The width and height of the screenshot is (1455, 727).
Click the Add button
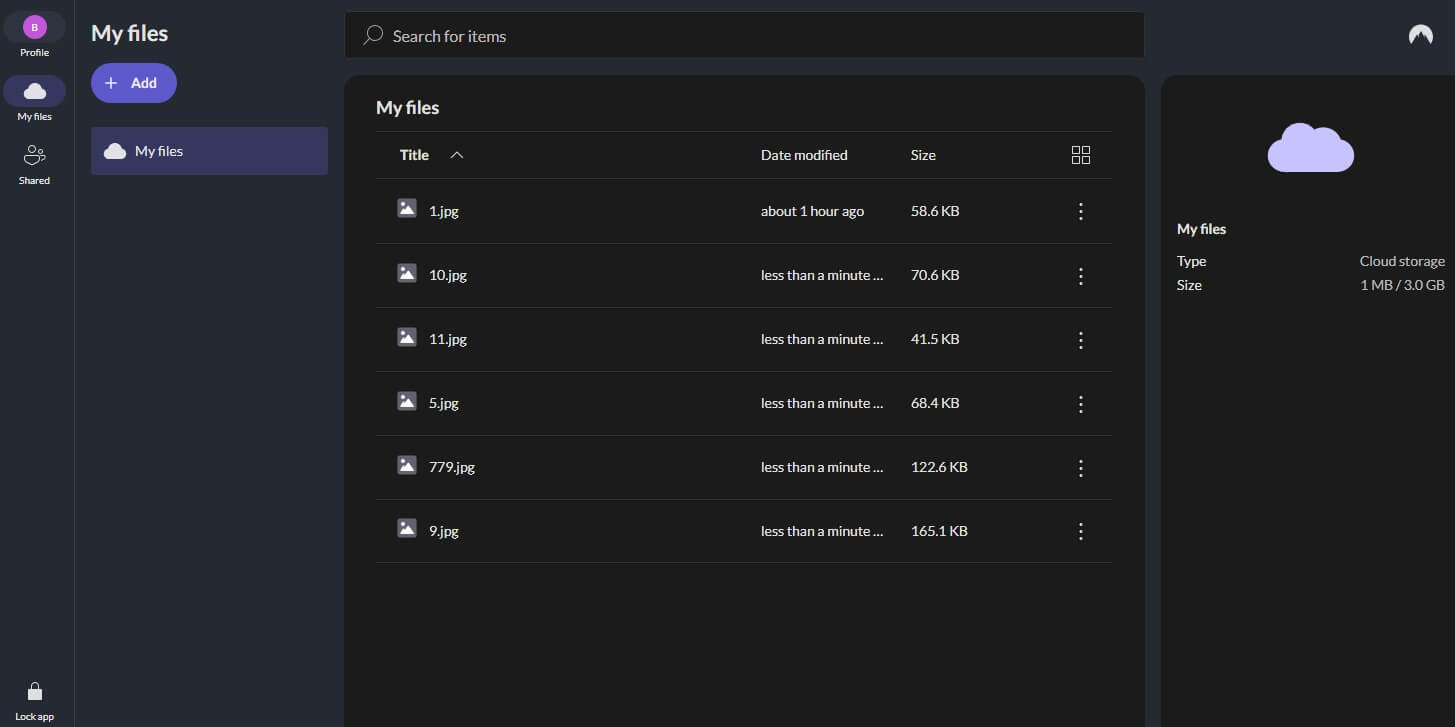tap(134, 83)
